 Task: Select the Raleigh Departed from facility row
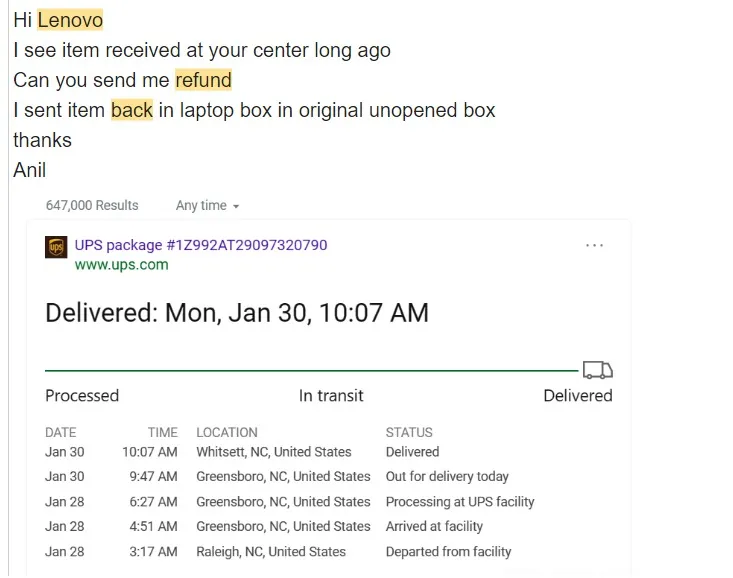[x=290, y=552]
